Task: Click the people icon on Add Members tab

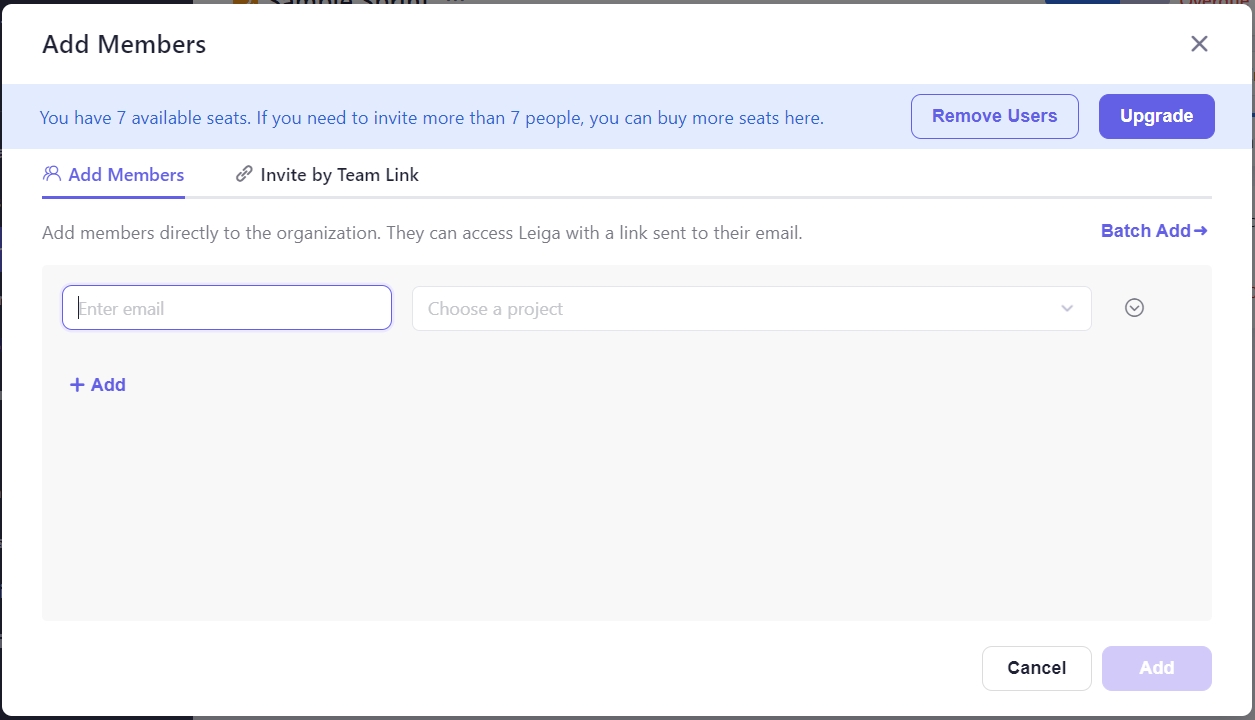Action: coord(52,174)
